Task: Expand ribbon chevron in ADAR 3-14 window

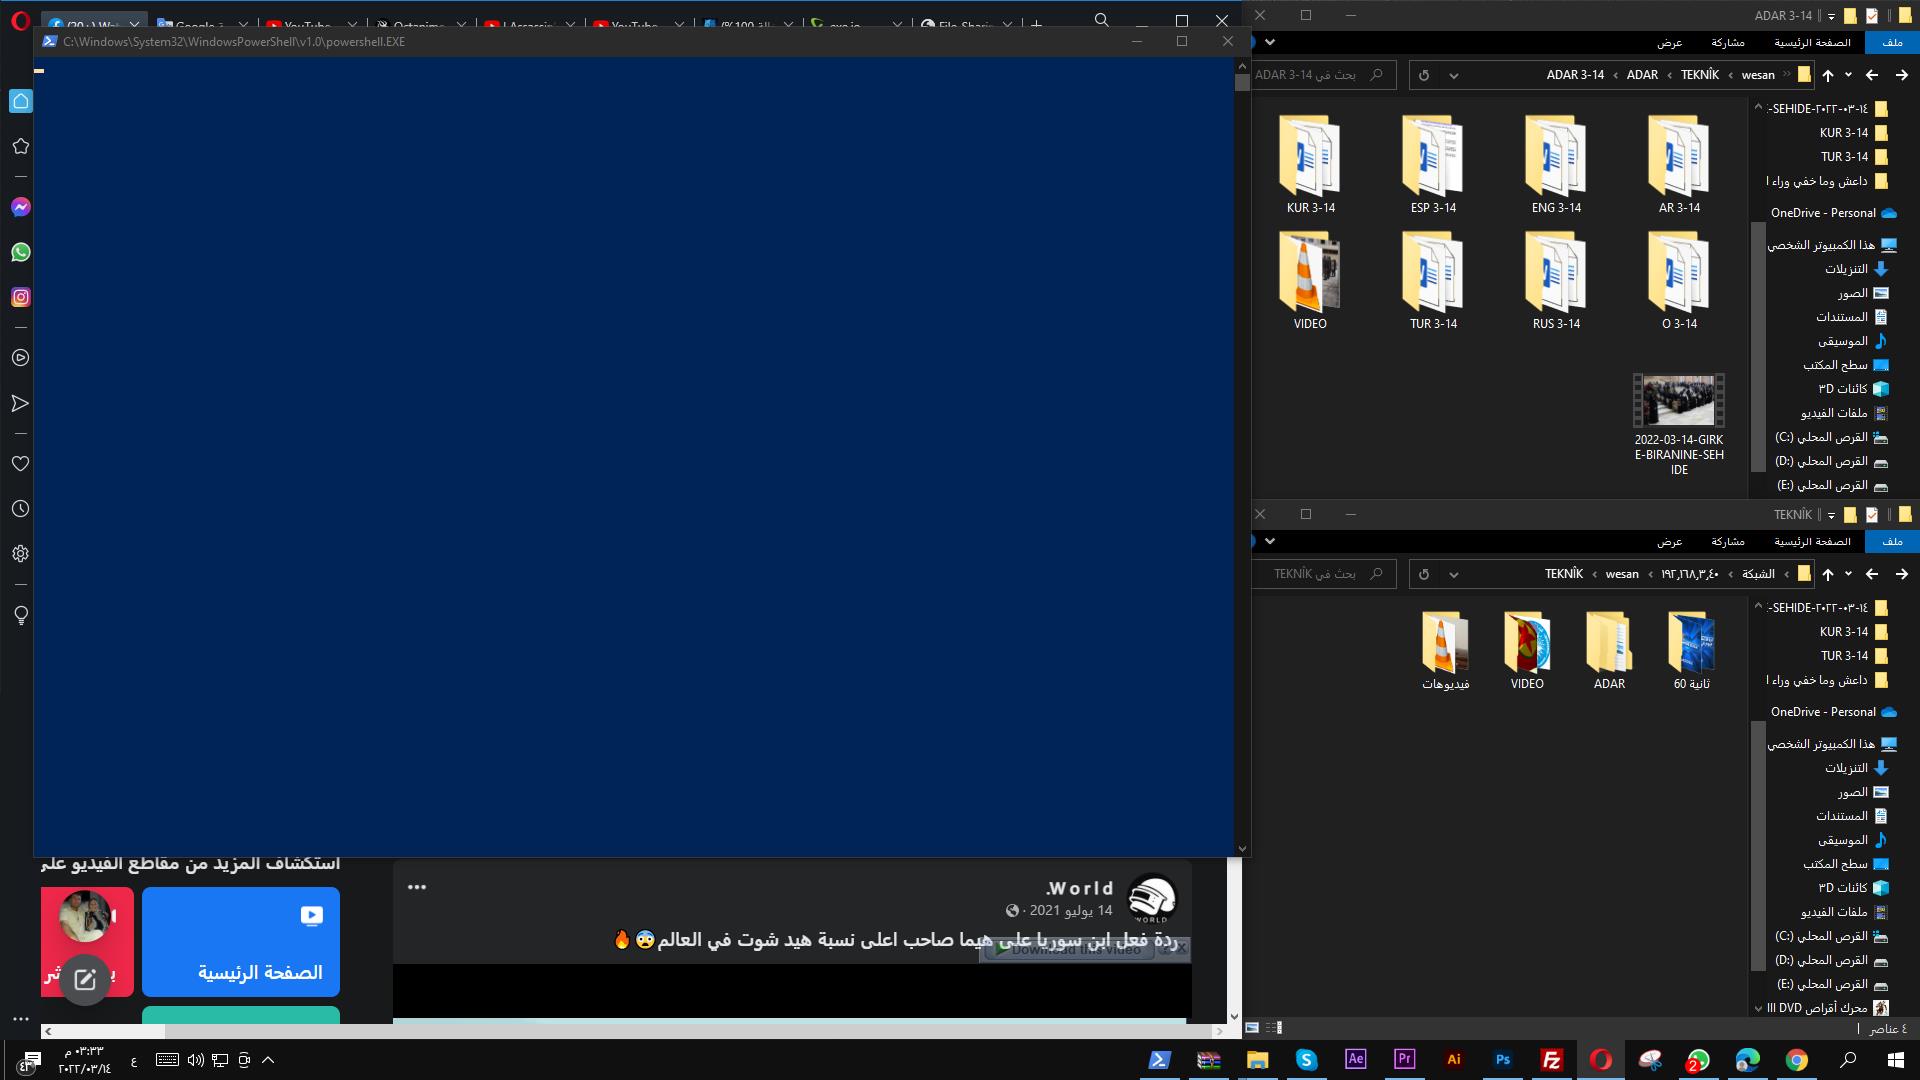Action: coord(1270,42)
